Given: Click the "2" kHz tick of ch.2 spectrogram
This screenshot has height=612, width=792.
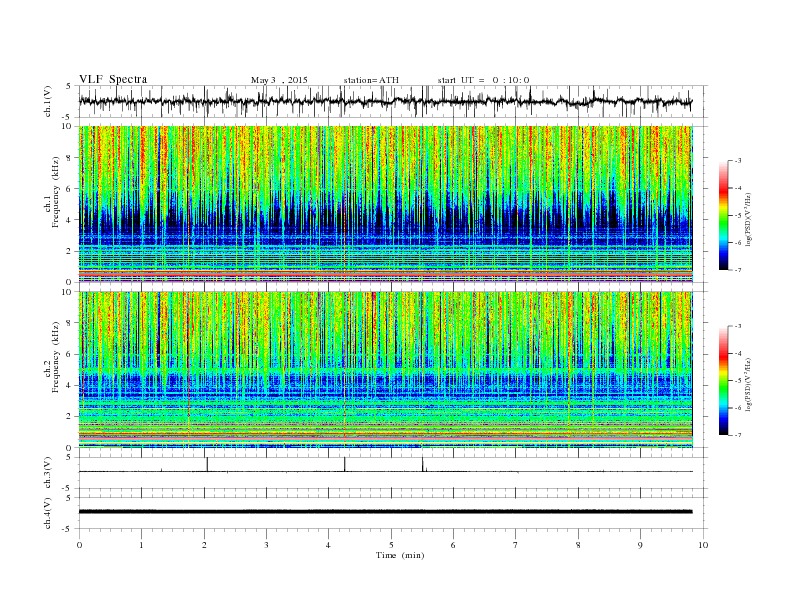Looking at the screenshot, I should tap(69, 417).
